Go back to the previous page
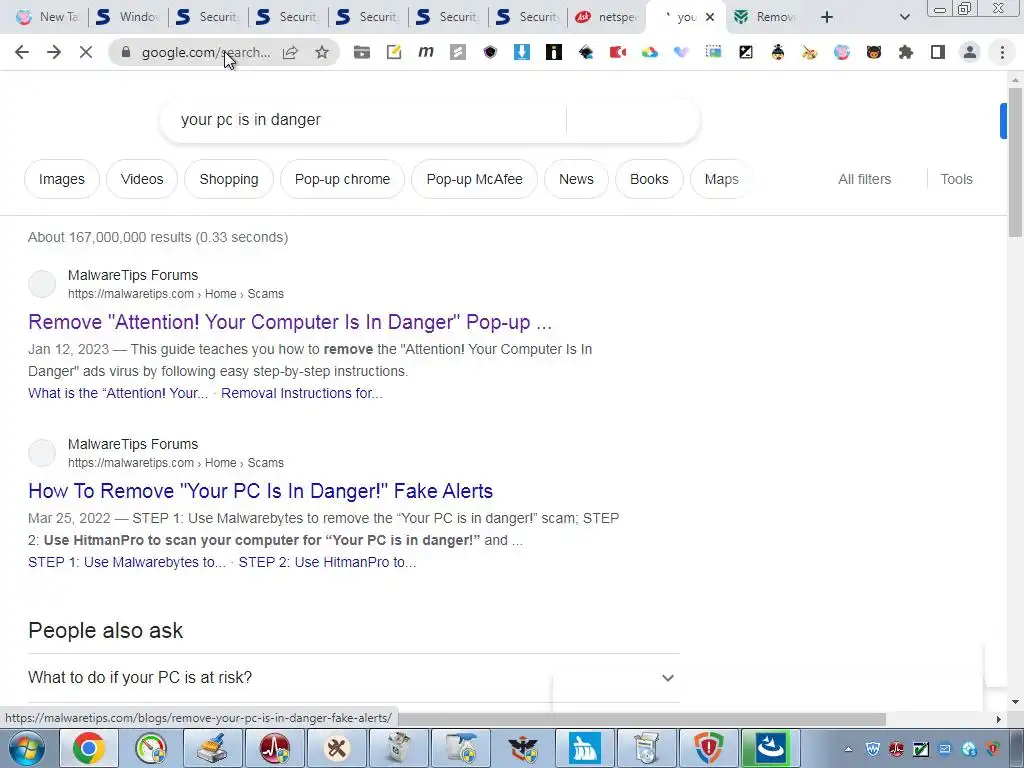Screen dimensions: 1024x768 click(x=22, y=52)
